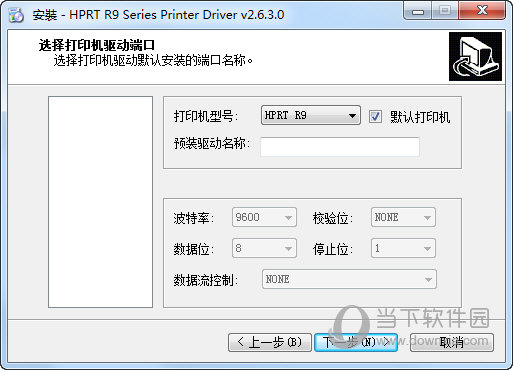
Task: Open the 停止位 1 dropdown
Action: click(x=403, y=248)
